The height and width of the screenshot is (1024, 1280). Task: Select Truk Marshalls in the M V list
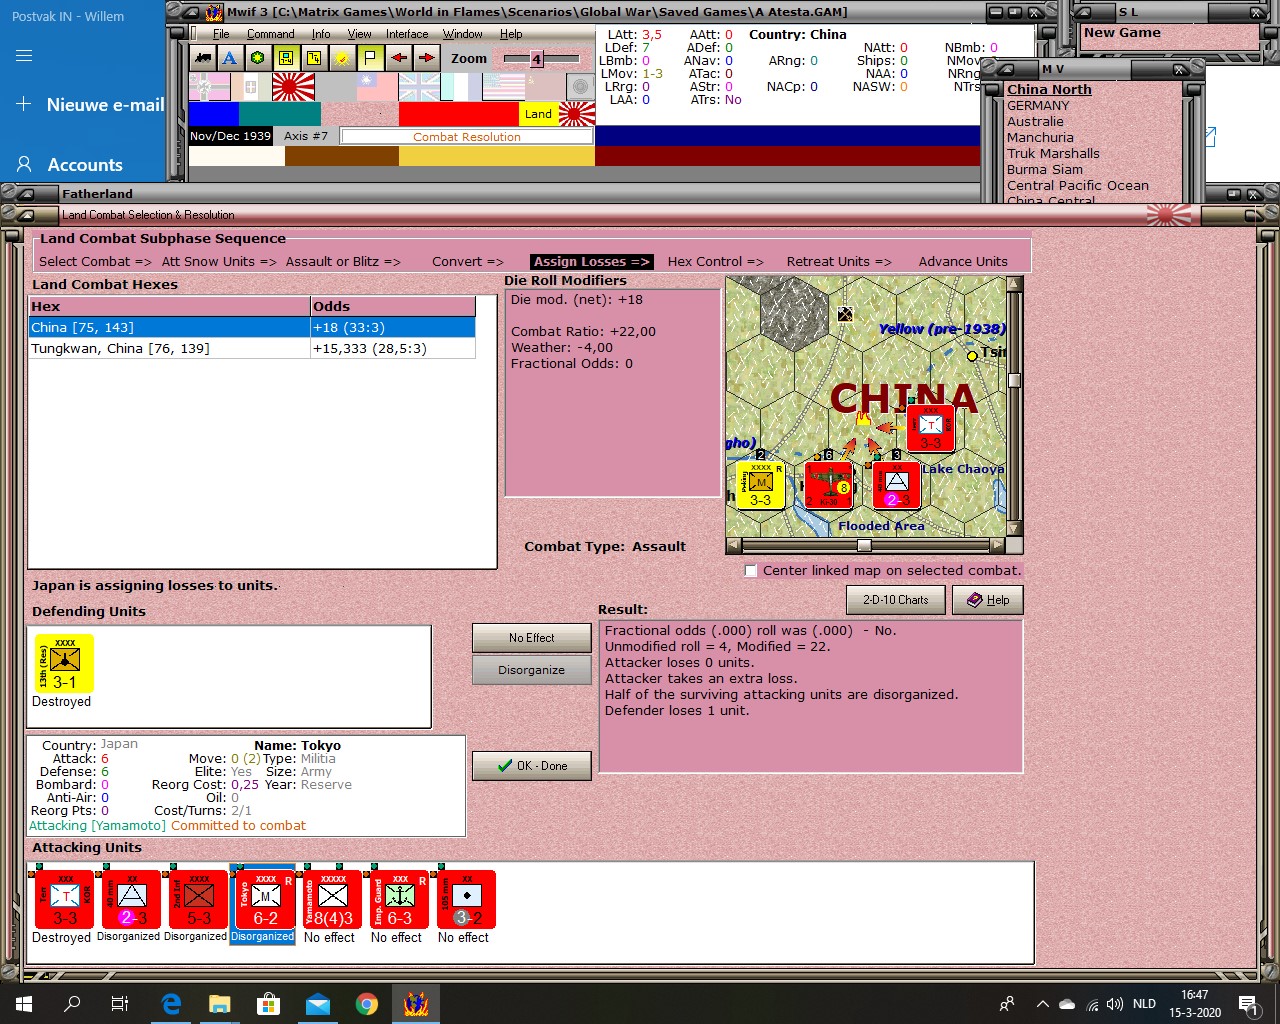click(1053, 154)
